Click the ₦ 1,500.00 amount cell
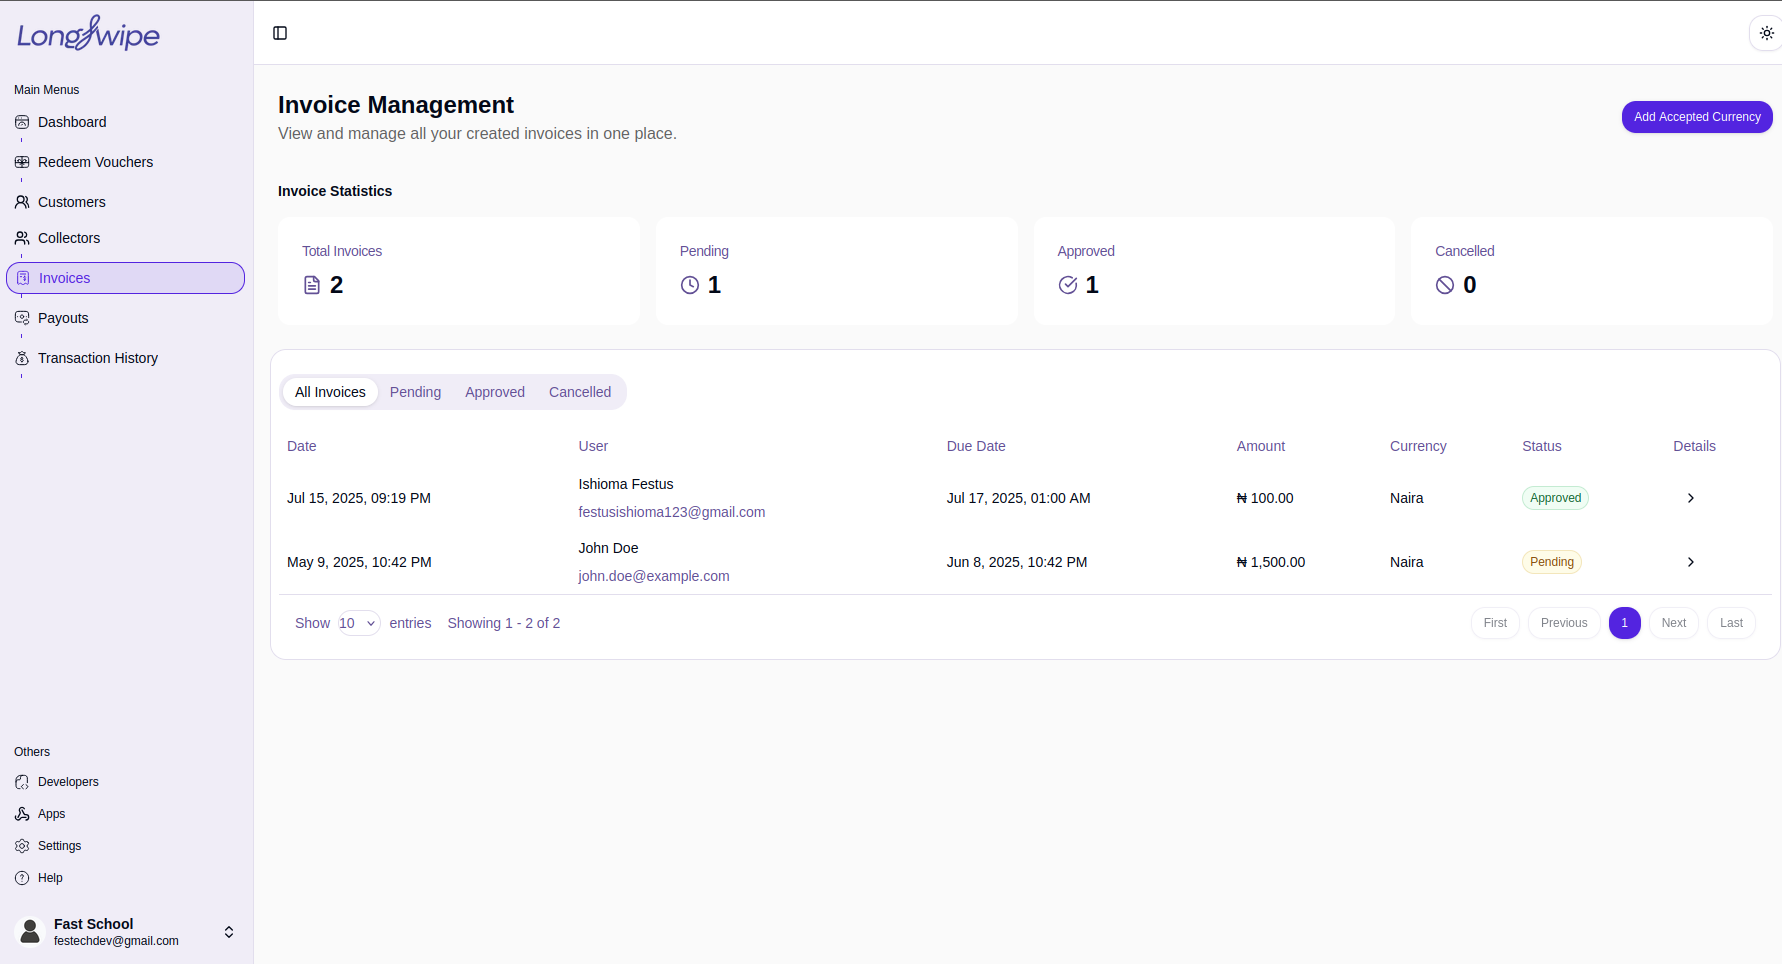 (1271, 562)
